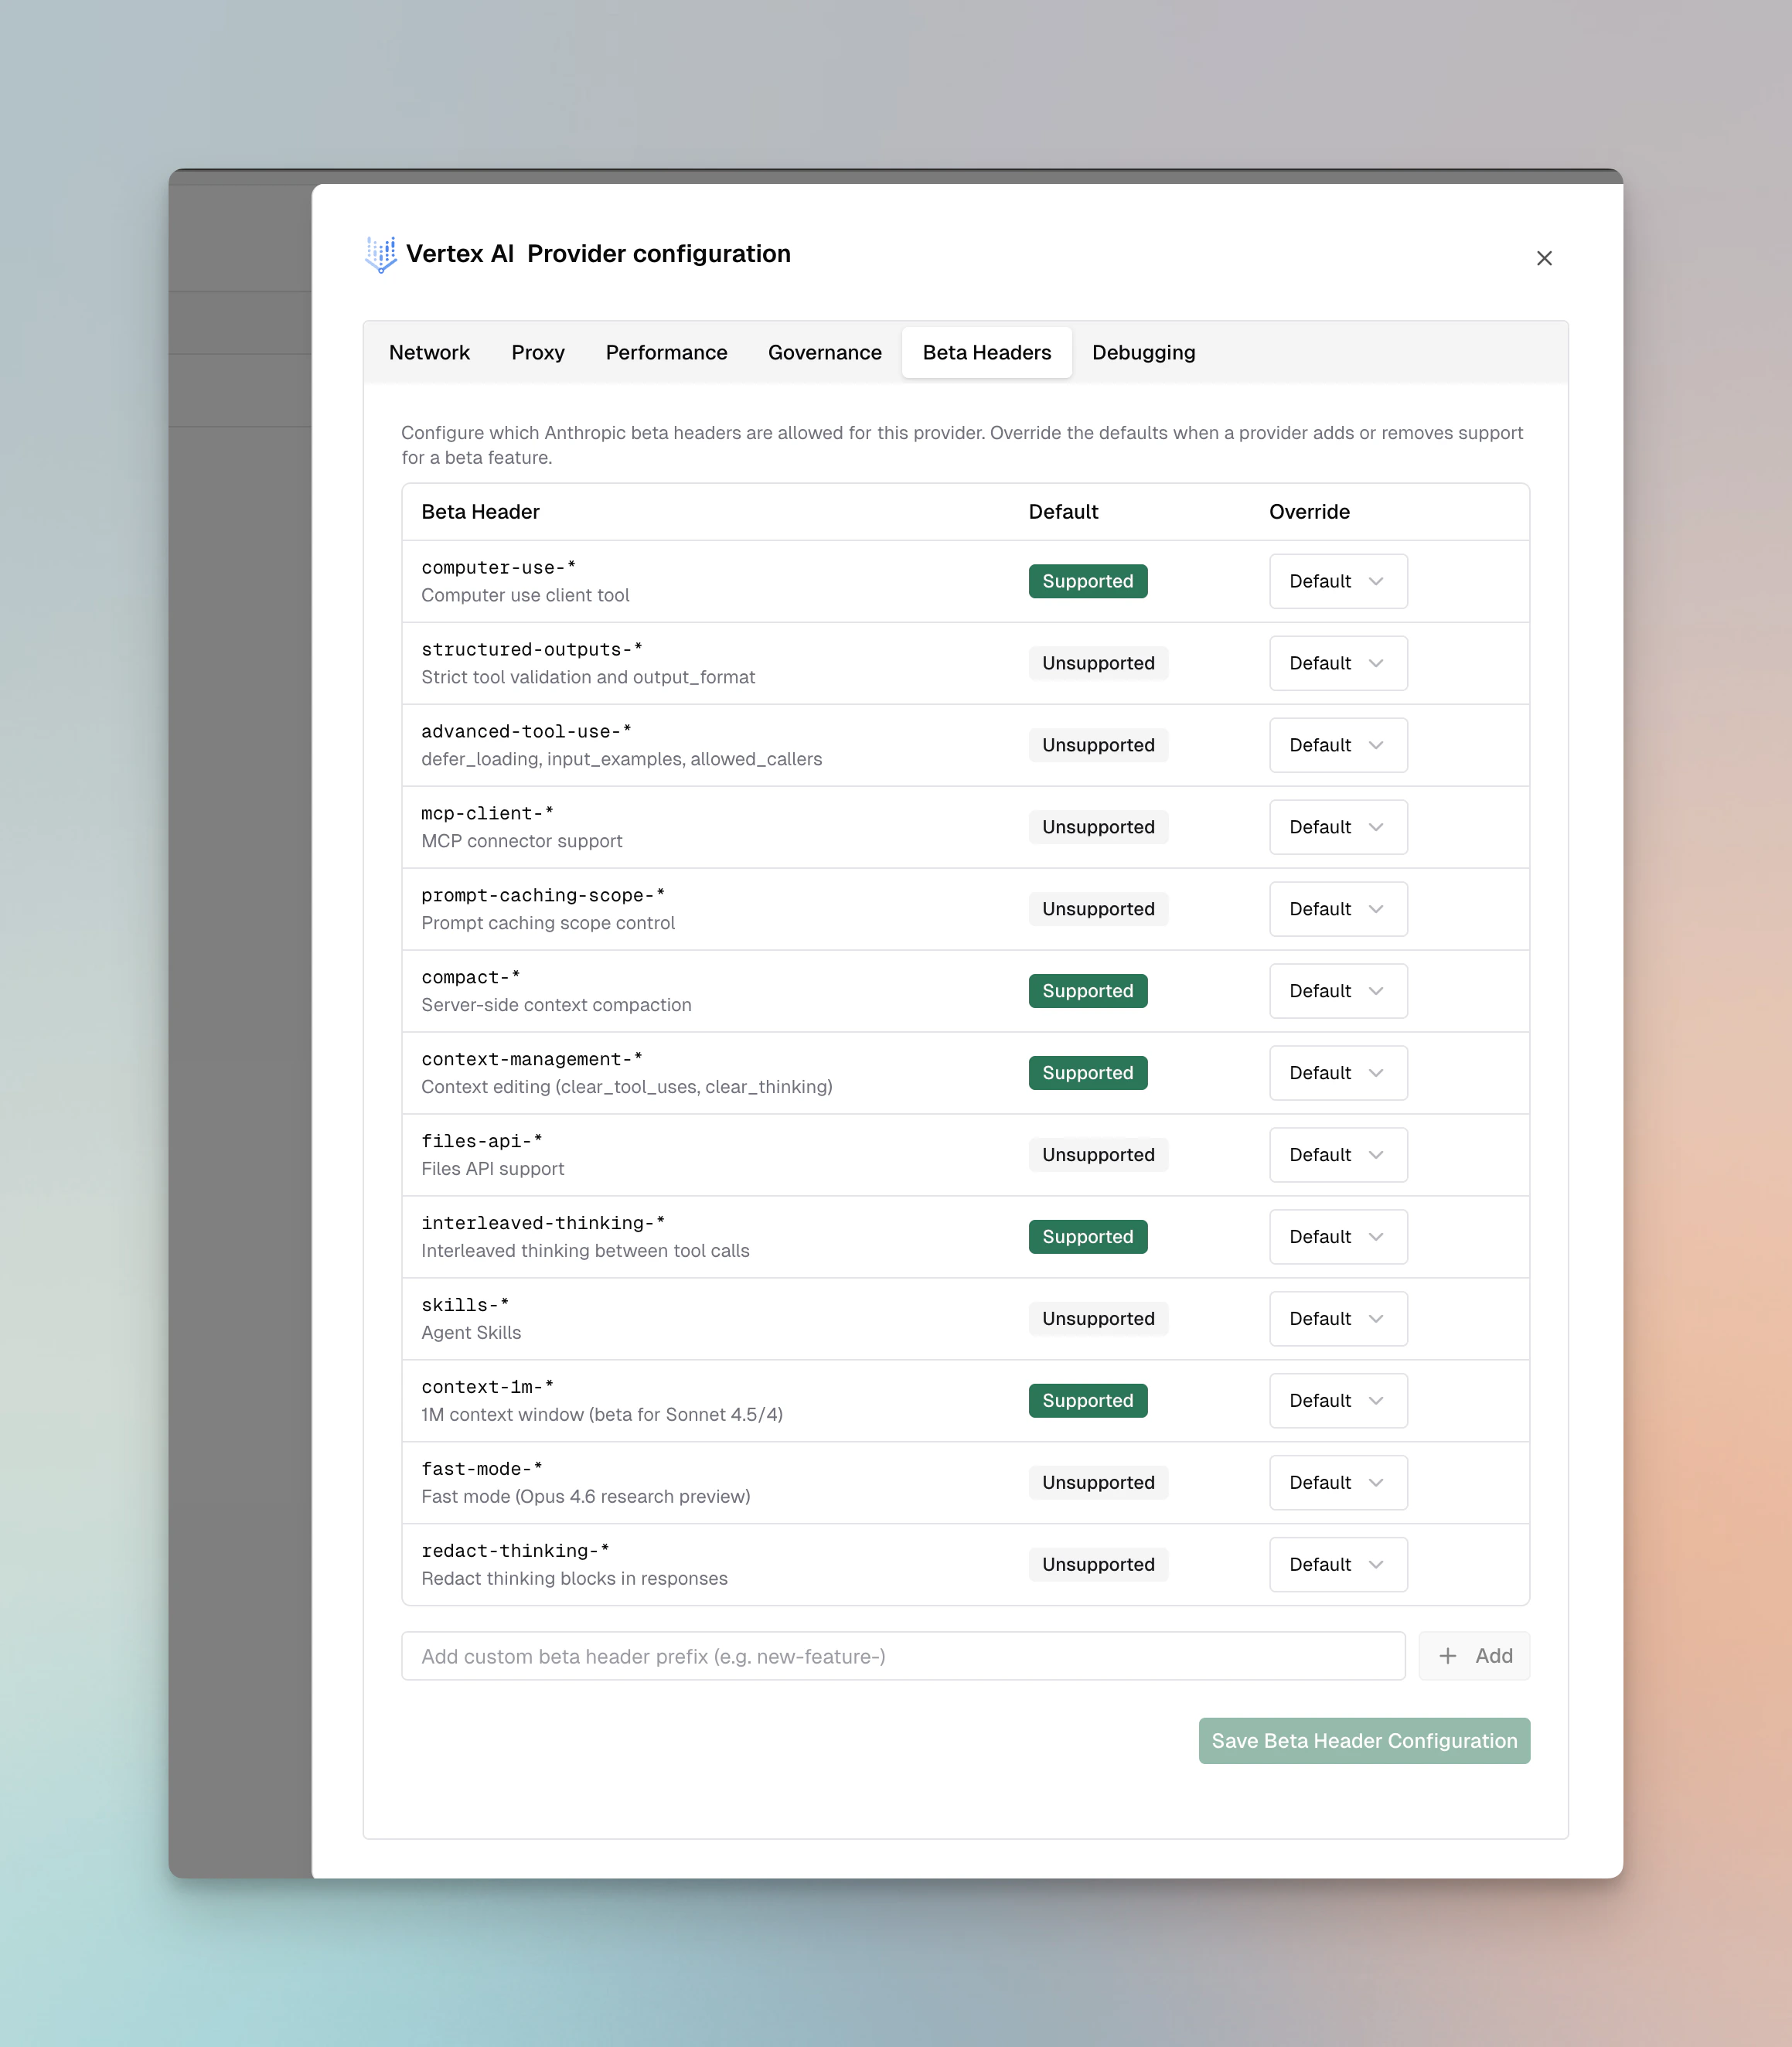
Task: Open the Performance tab
Action: (x=666, y=352)
